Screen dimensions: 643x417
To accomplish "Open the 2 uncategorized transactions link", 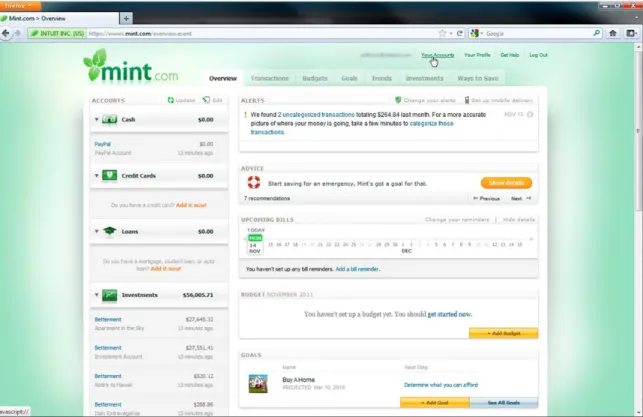I will coord(316,115).
